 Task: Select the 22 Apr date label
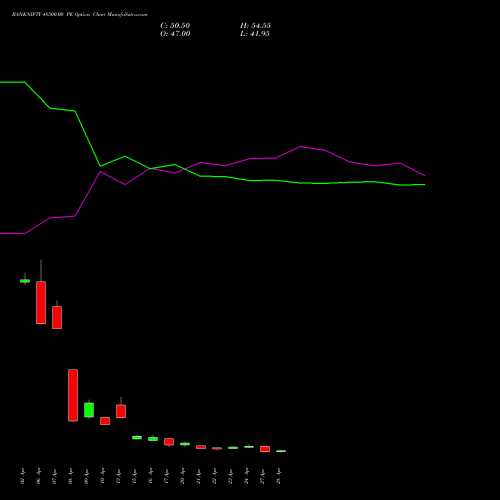coord(215,476)
